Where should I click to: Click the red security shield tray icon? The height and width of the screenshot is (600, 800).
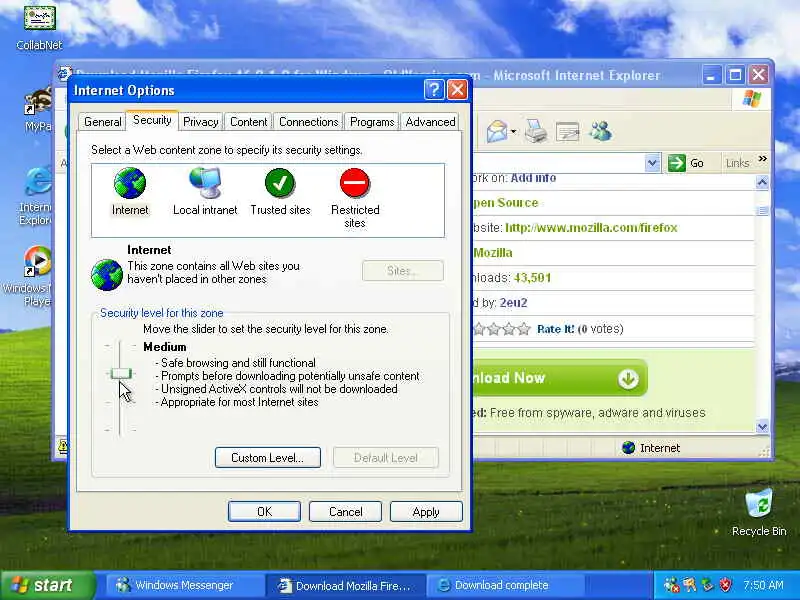[725, 585]
